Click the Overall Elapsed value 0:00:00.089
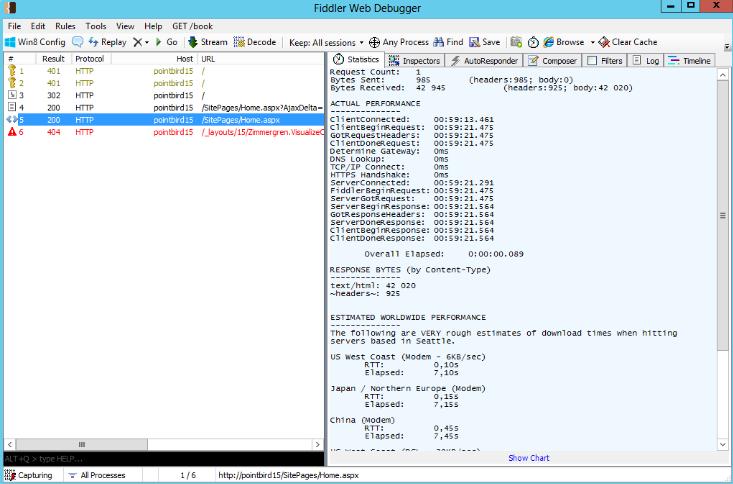 pyautogui.click(x=496, y=254)
